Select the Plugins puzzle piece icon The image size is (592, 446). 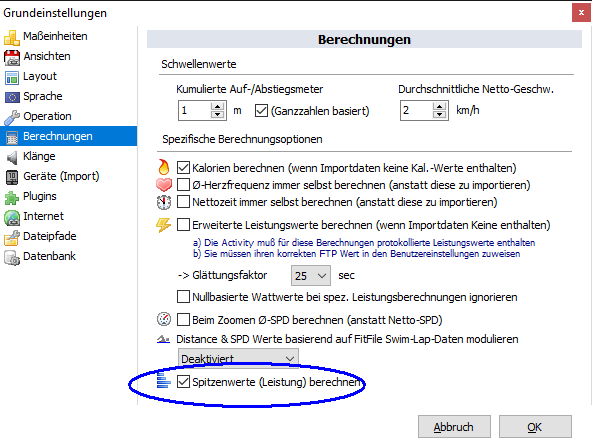tap(12, 197)
